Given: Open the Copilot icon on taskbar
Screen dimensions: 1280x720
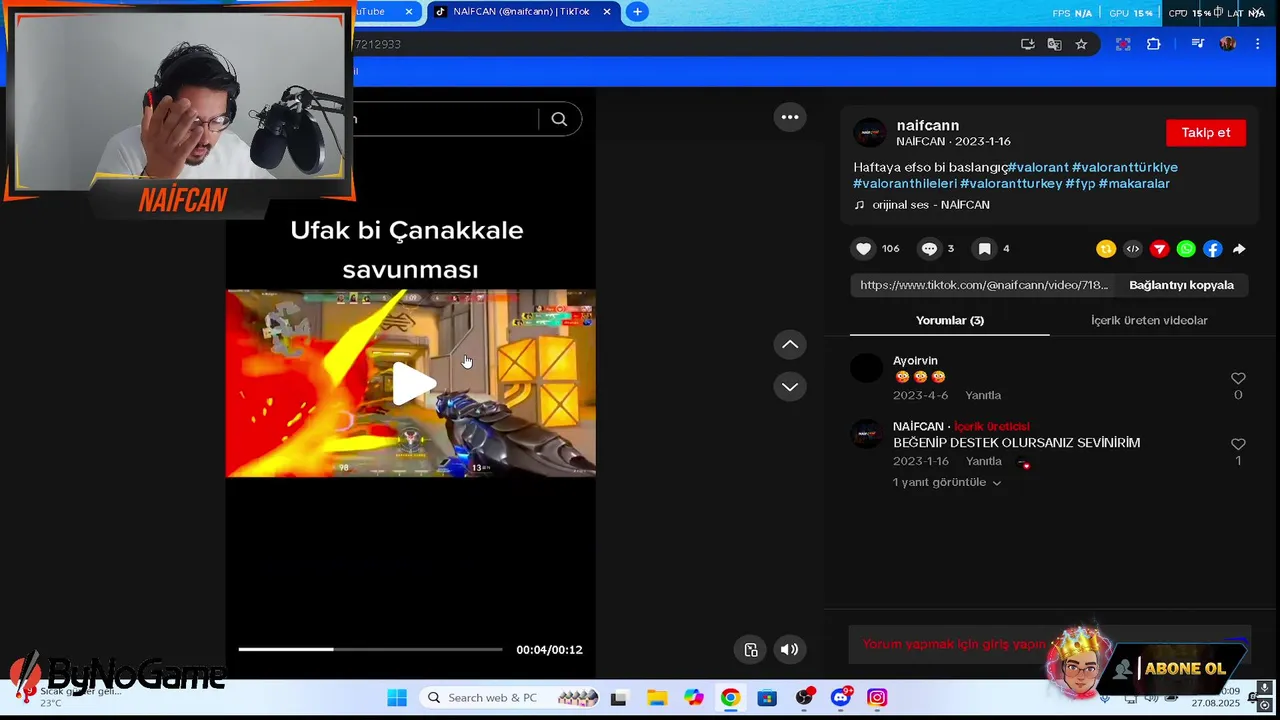Looking at the screenshot, I should pos(693,697).
